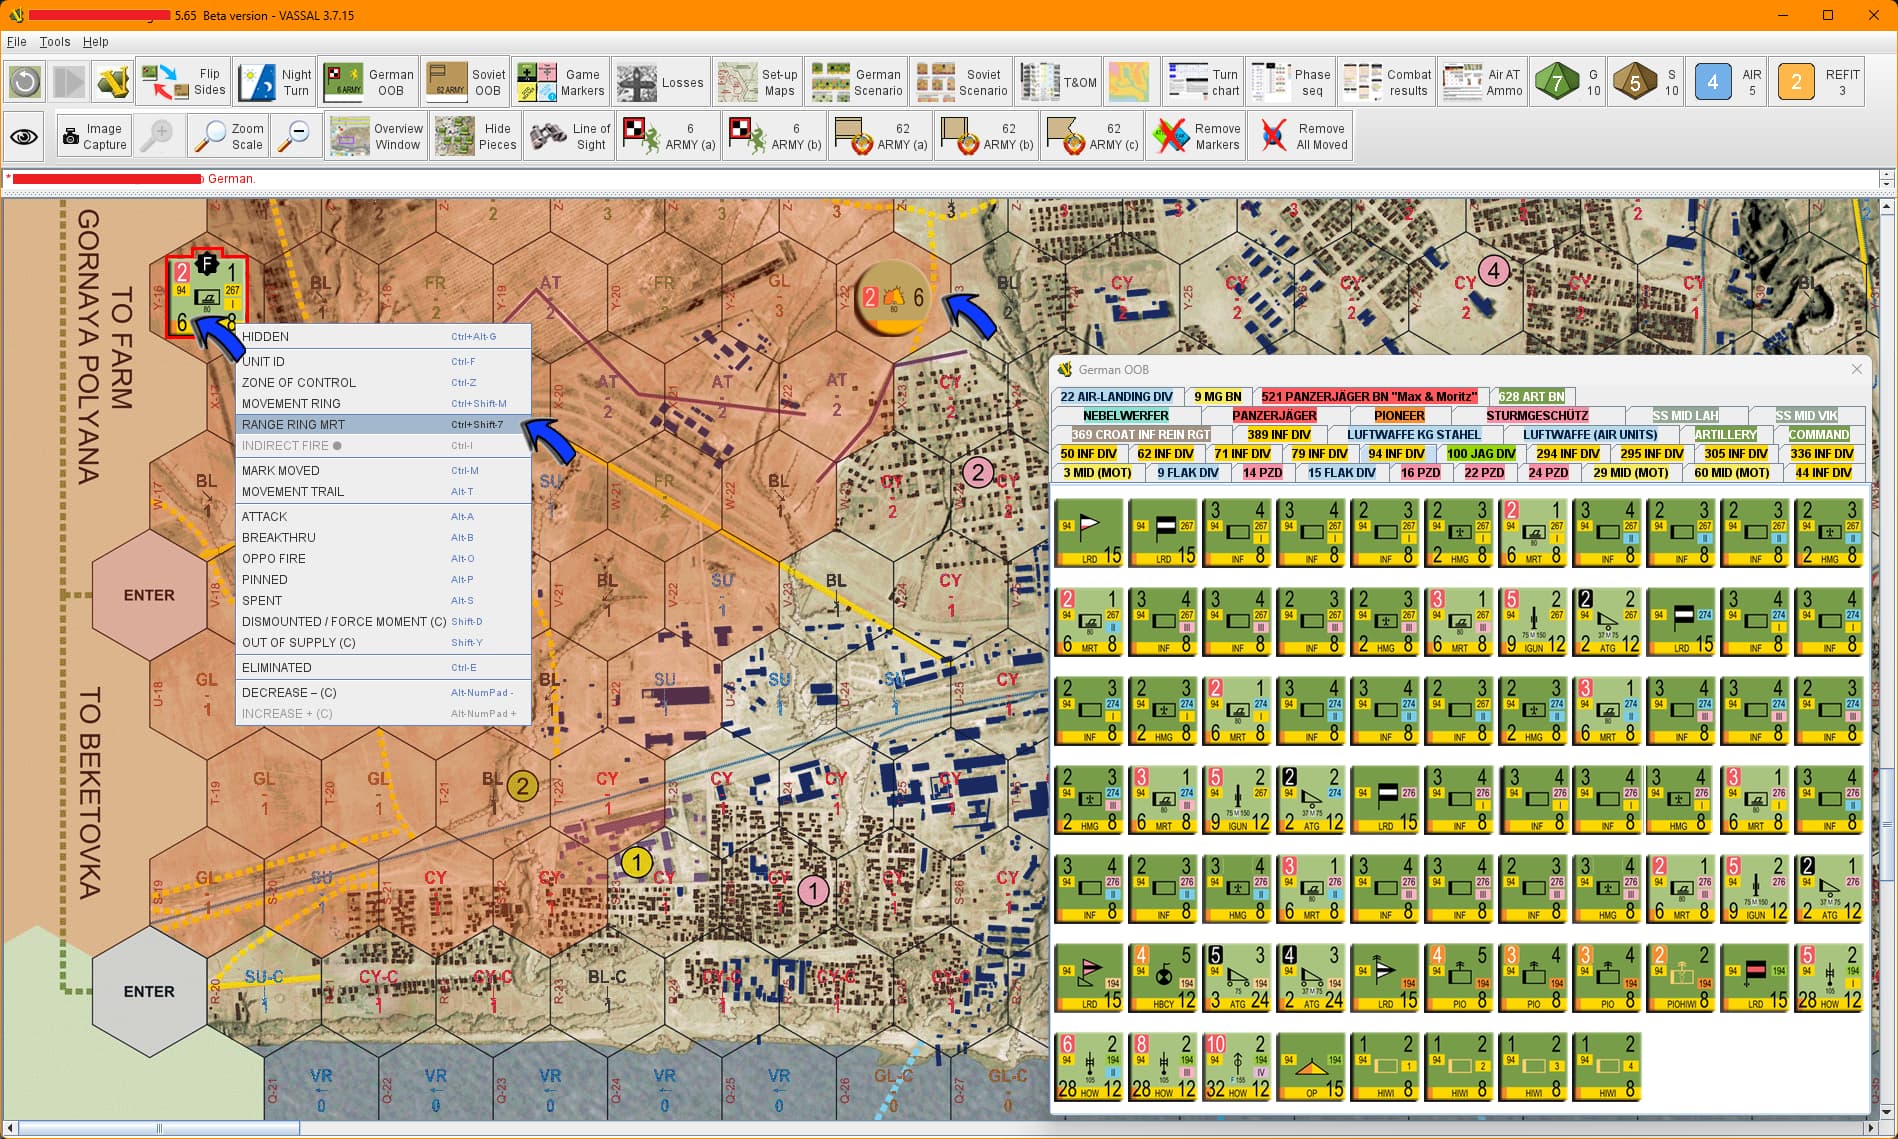The height and width of the screenshot is (1139, 1898).
Task: Open the Set-up Maps window
Action: click(758, 82)
